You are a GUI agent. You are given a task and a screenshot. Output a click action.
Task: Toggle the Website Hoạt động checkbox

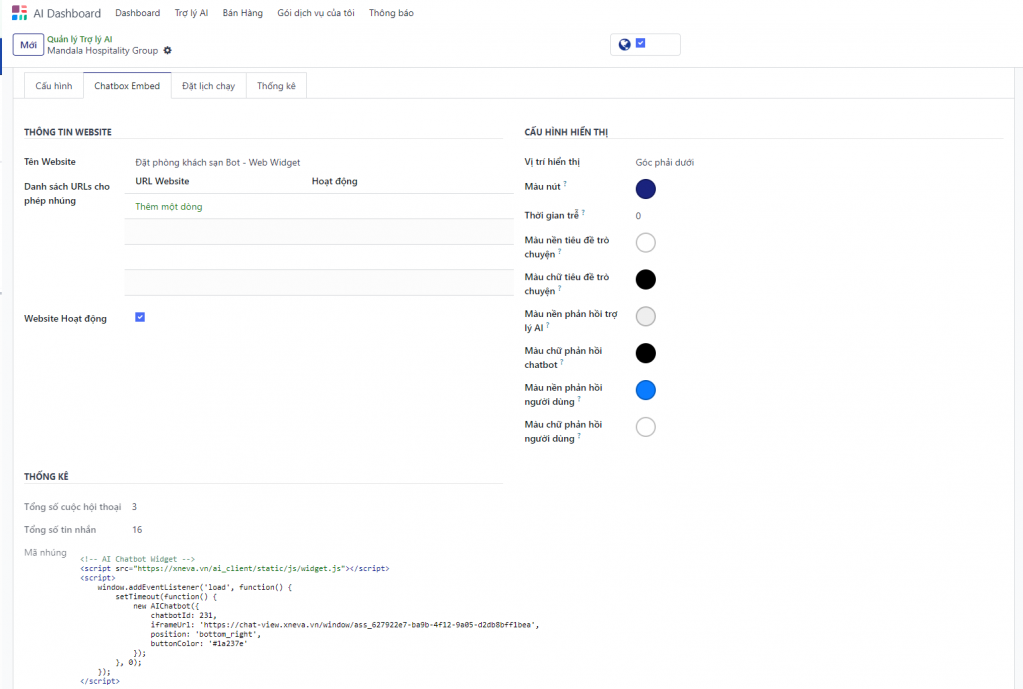tap(140, 317)
